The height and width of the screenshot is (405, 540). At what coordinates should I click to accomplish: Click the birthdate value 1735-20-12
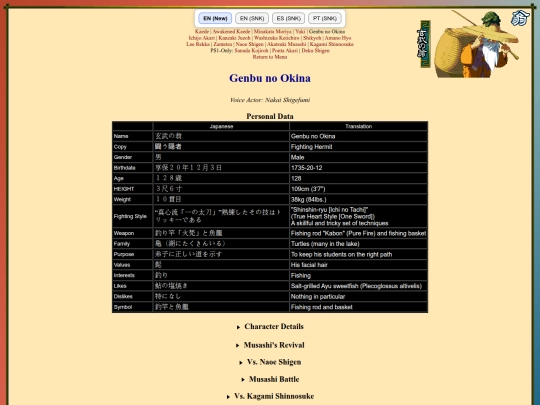(359, 168)
